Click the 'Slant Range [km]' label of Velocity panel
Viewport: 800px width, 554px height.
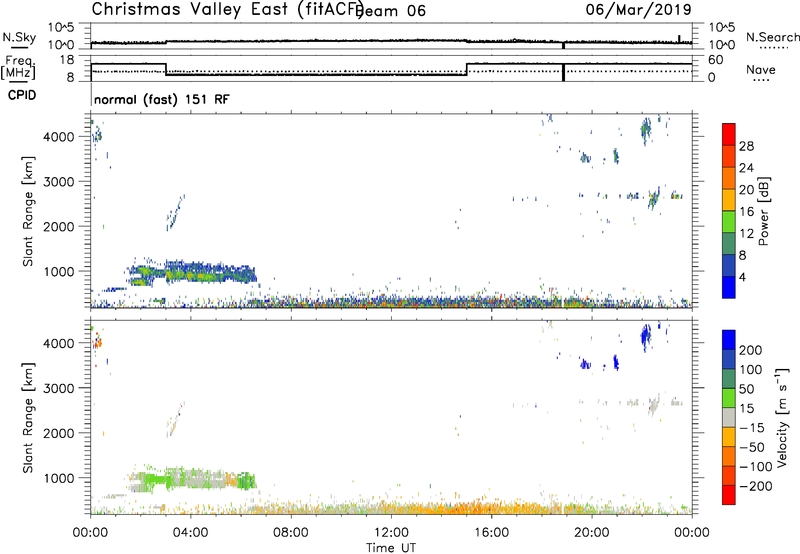coord(28,418)
